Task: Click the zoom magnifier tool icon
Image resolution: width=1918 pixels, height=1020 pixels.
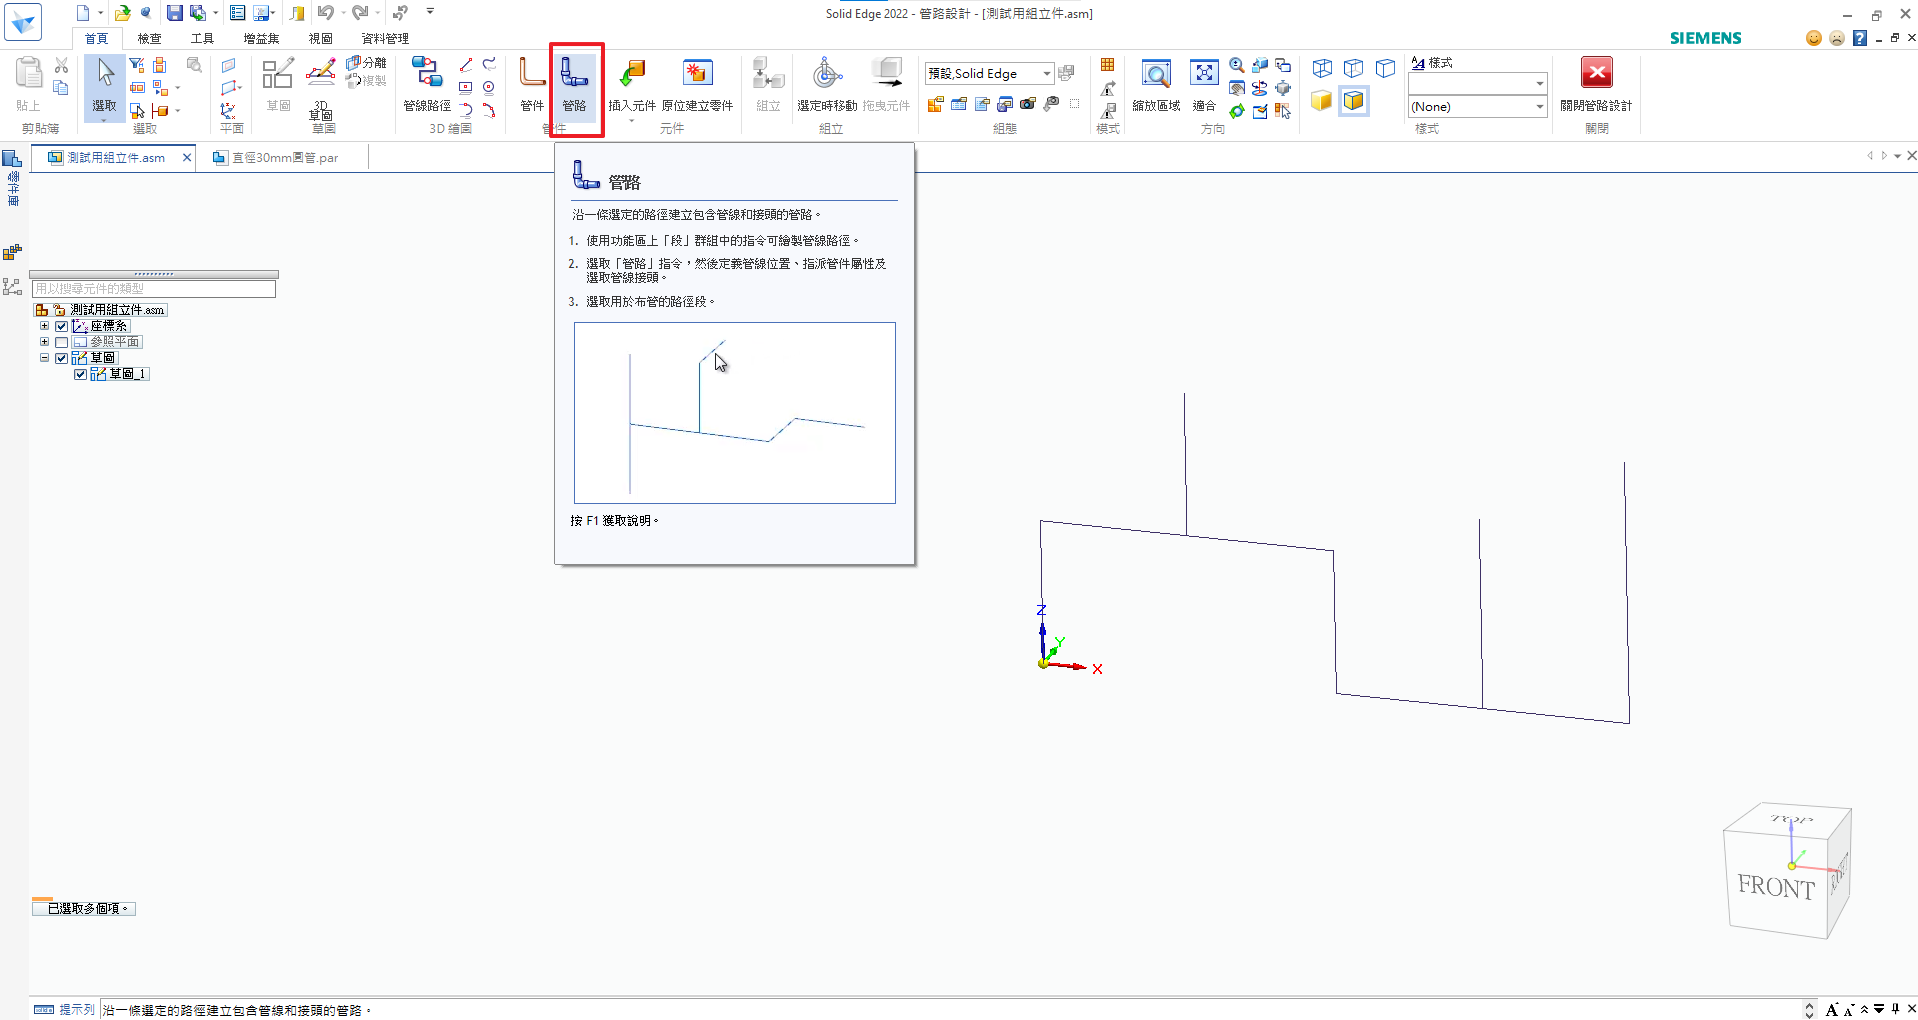Action: 1237,65
